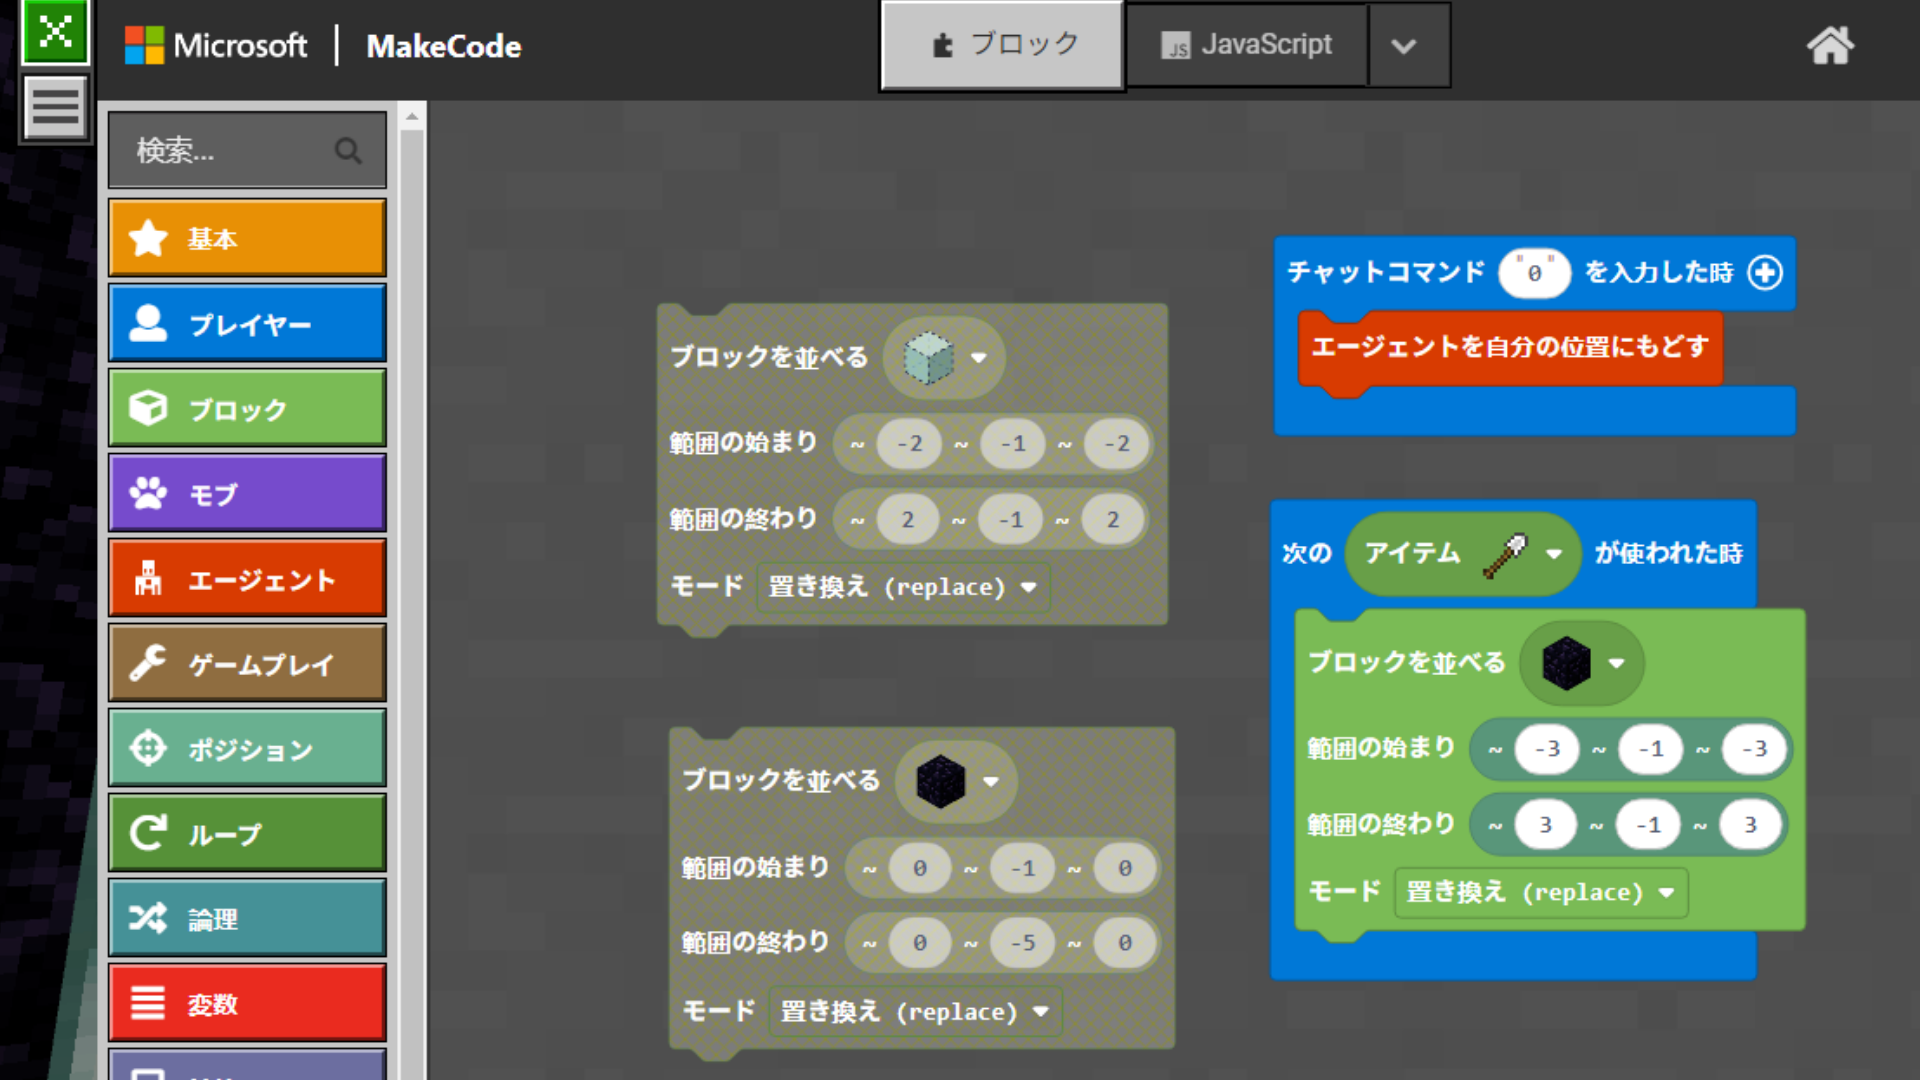Click the エージェントを自分の位置にもどす block
The image size is (1920, 1080).
click(1510, 347)
